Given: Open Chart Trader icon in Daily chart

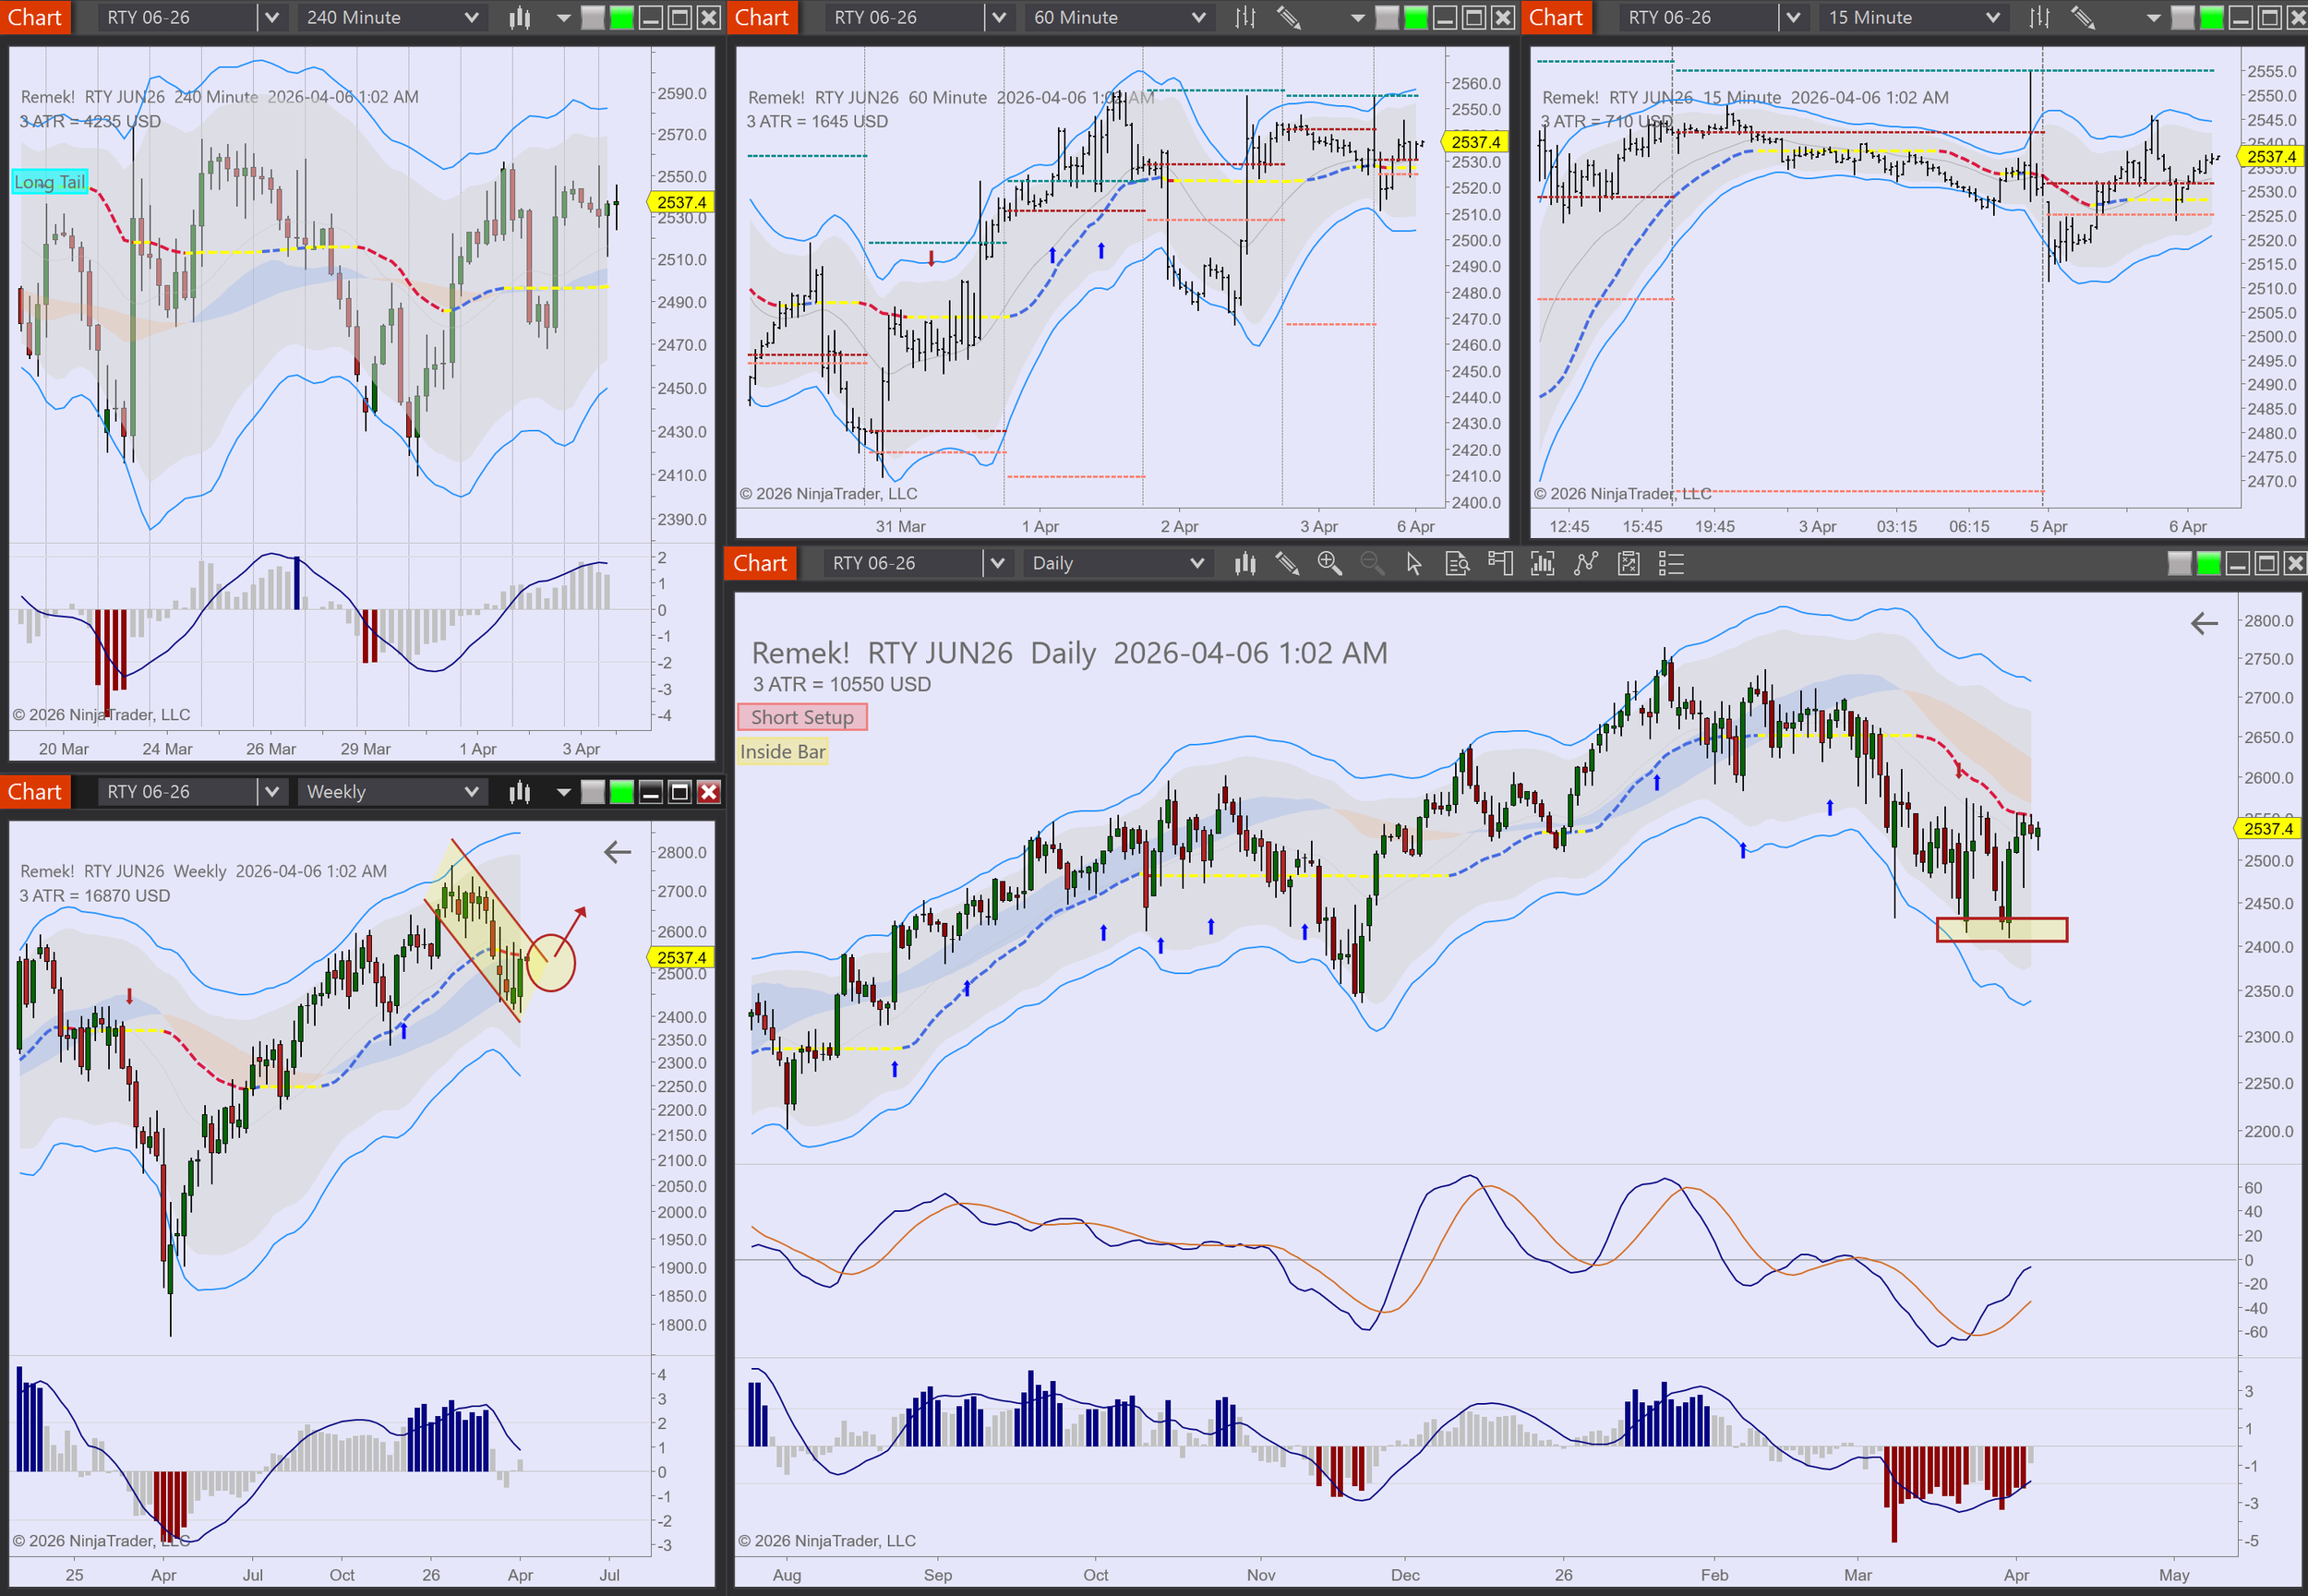Looking at the screenshot, I should click(1499, 564).
